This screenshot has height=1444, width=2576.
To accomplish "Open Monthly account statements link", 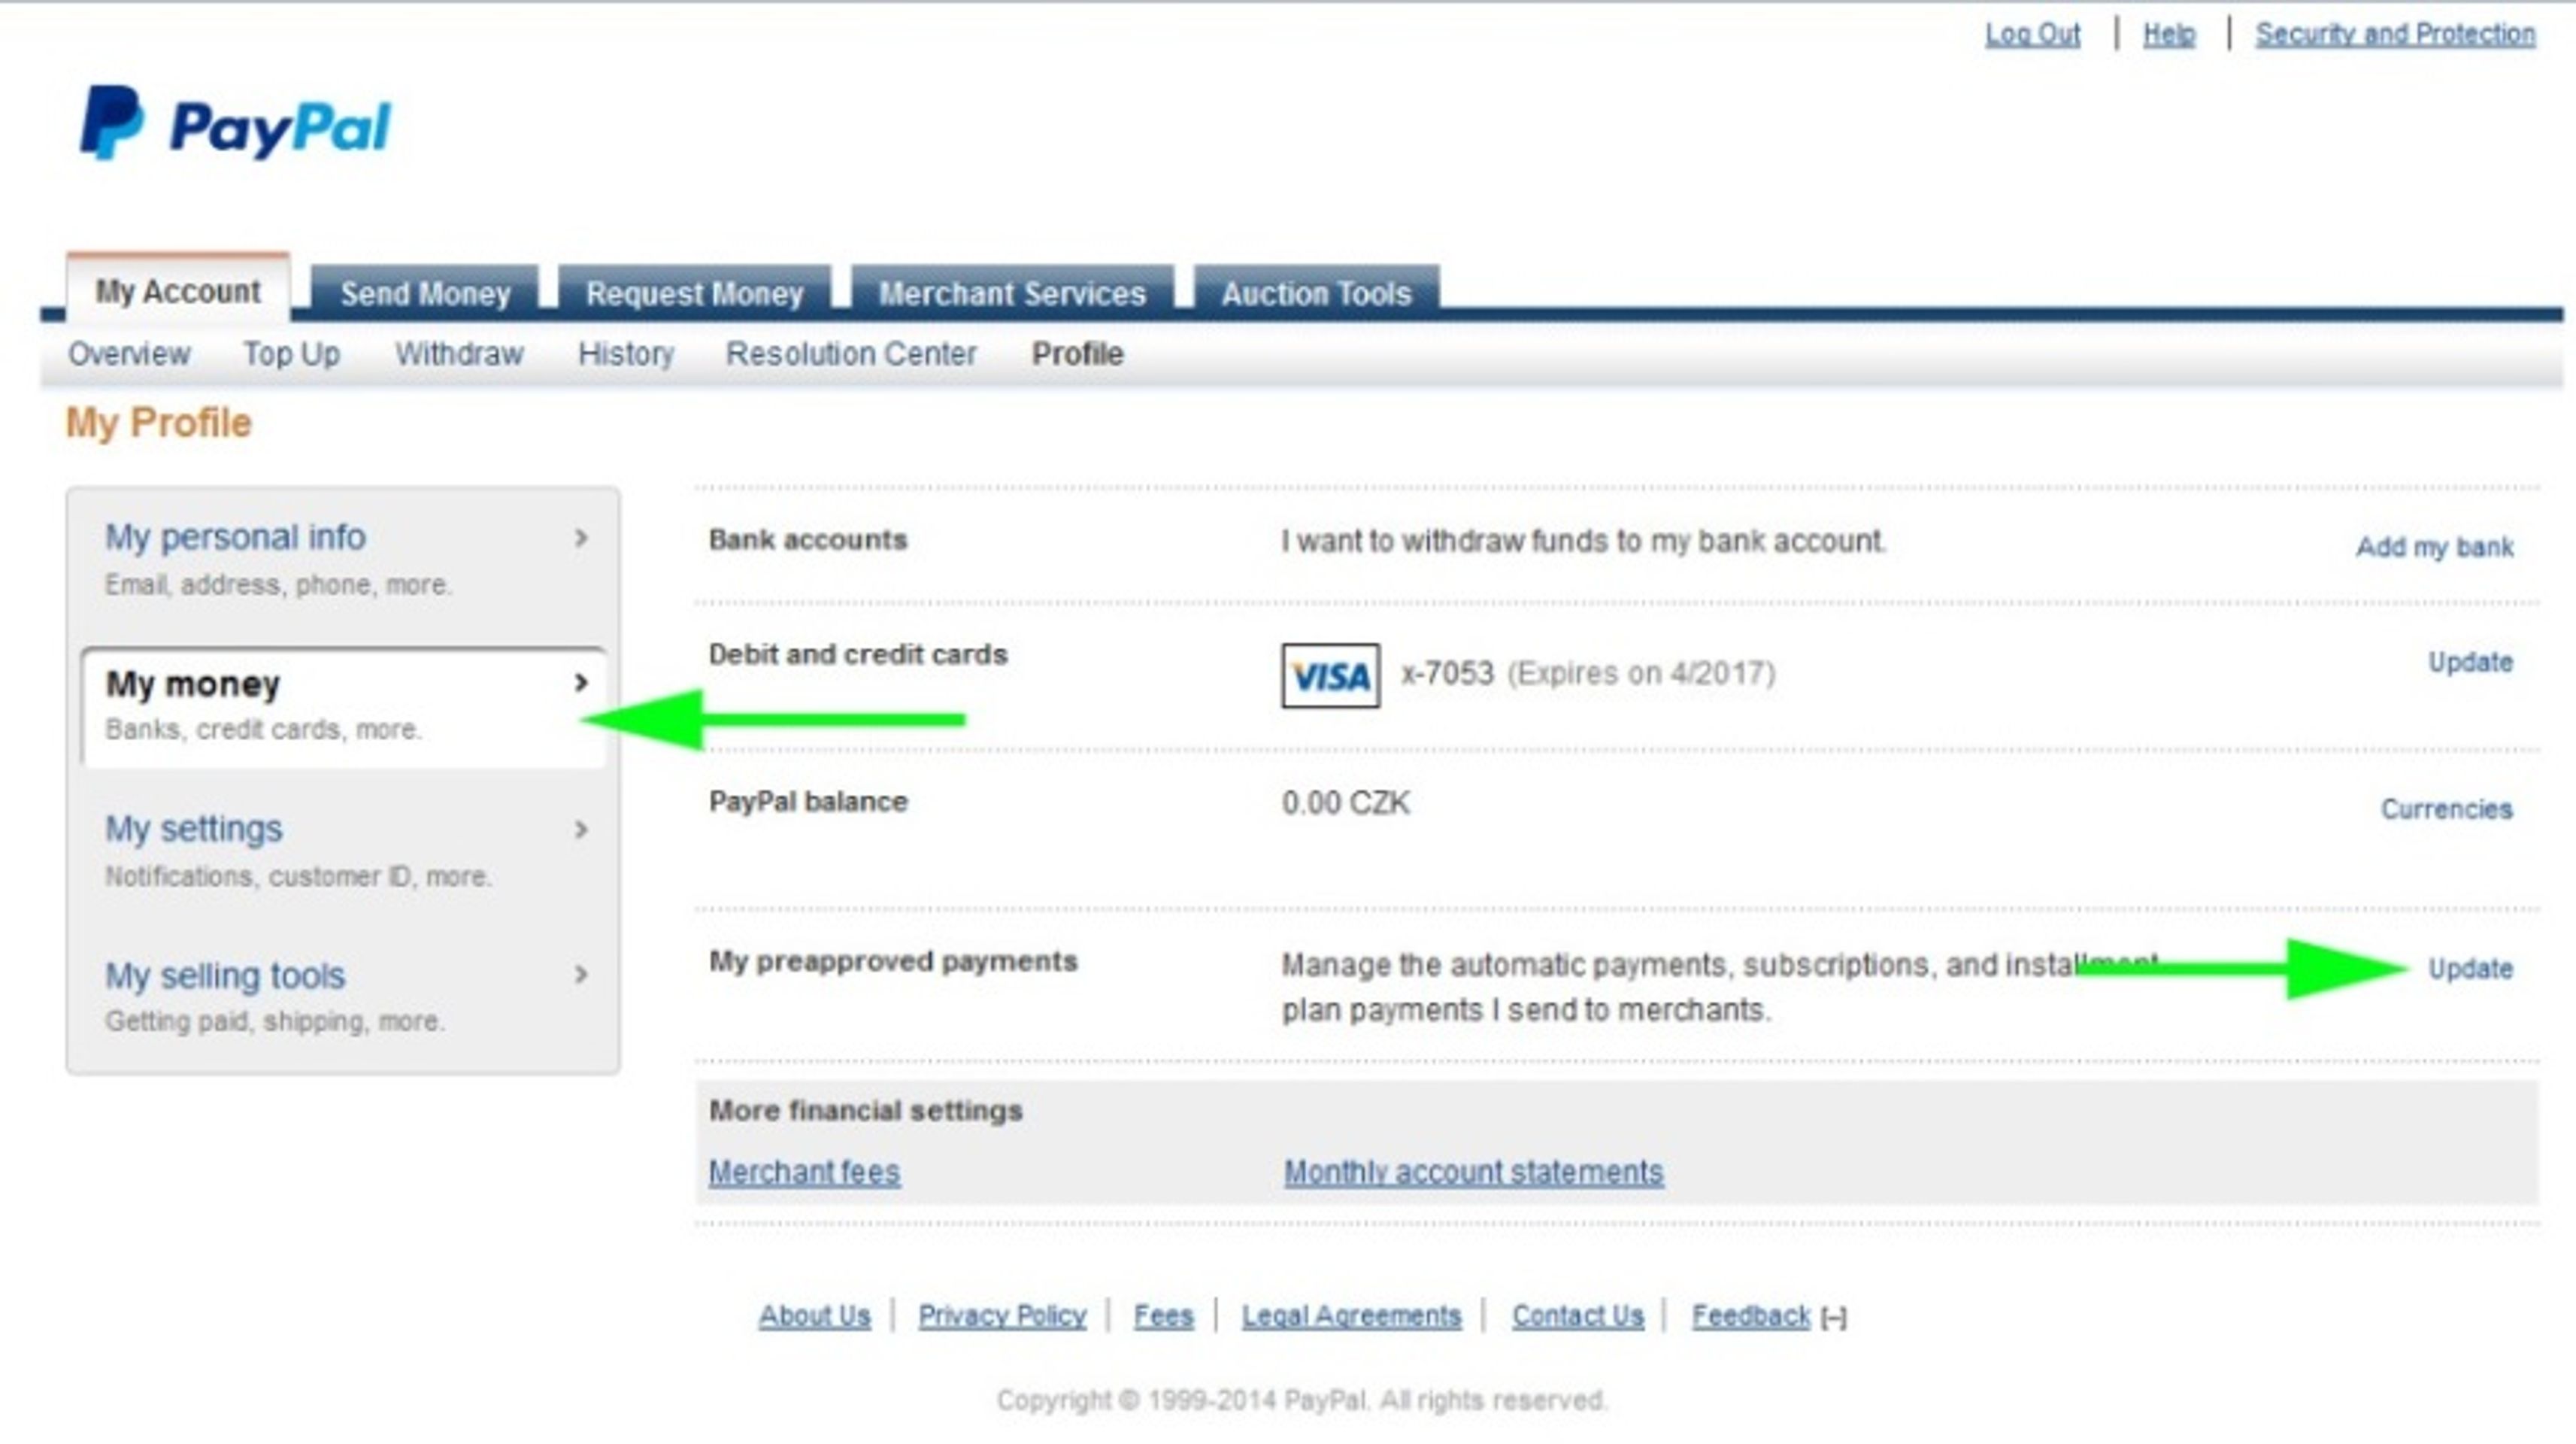I will coord(1473,1172).
